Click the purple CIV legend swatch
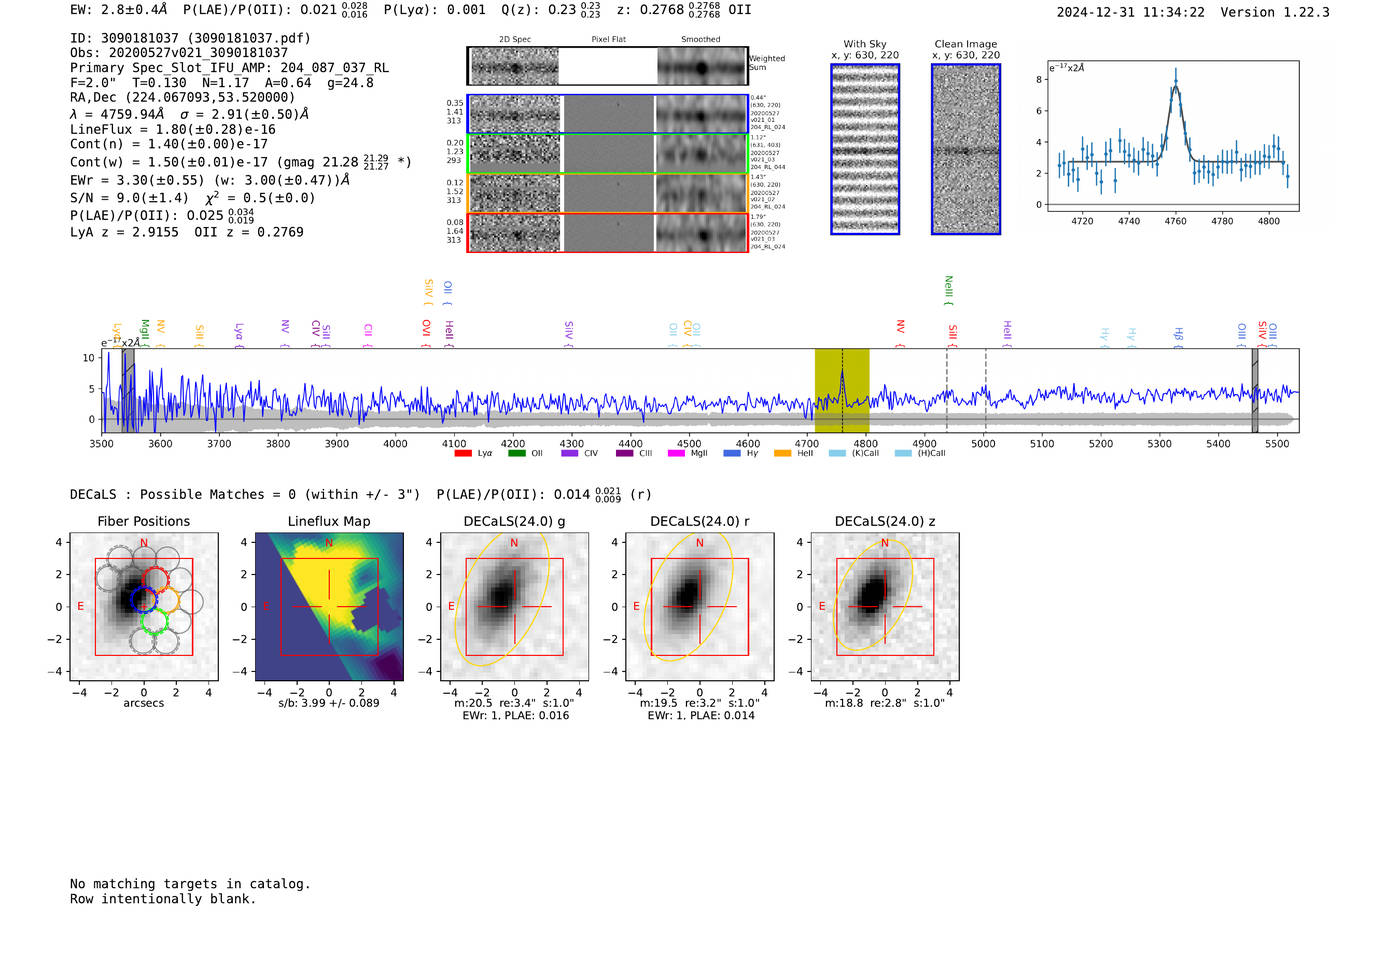The height and width of the screenshot is (953, 1400). point(570,453)
